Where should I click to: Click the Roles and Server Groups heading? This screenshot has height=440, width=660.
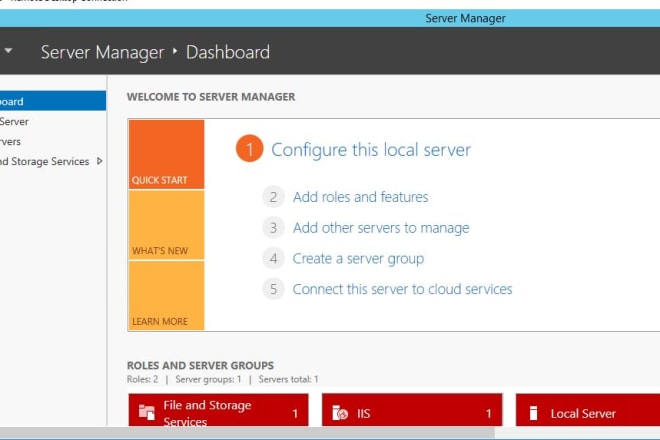[x=200, y=365]
